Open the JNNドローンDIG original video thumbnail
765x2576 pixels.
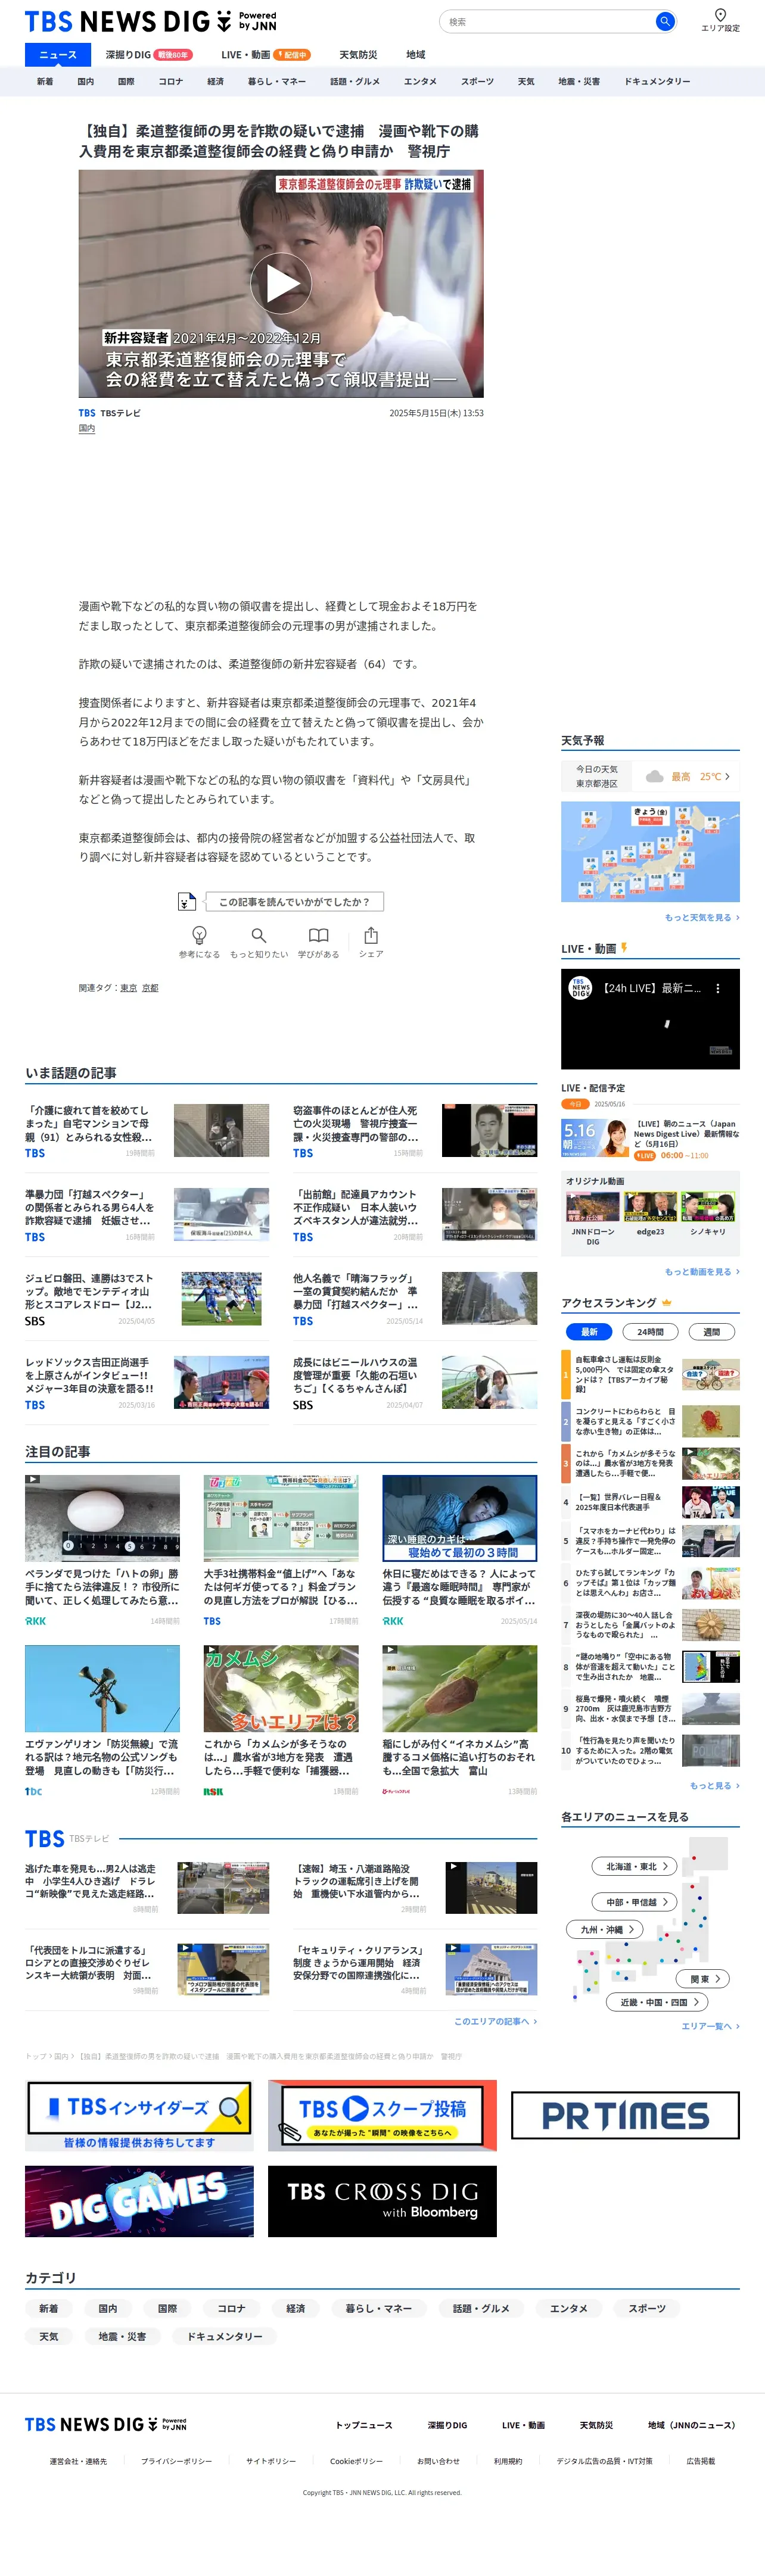coord(593,1207)
